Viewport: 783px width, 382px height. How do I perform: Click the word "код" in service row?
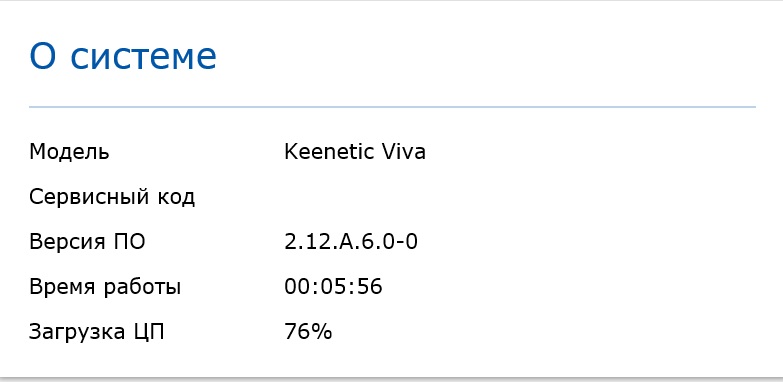pyautogui.click(x=176, y=198)
